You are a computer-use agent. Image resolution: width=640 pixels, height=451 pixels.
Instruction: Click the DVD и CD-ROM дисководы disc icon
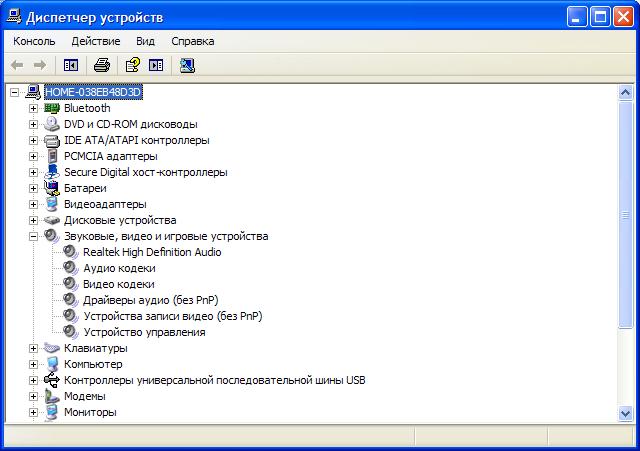coord(52,124)
